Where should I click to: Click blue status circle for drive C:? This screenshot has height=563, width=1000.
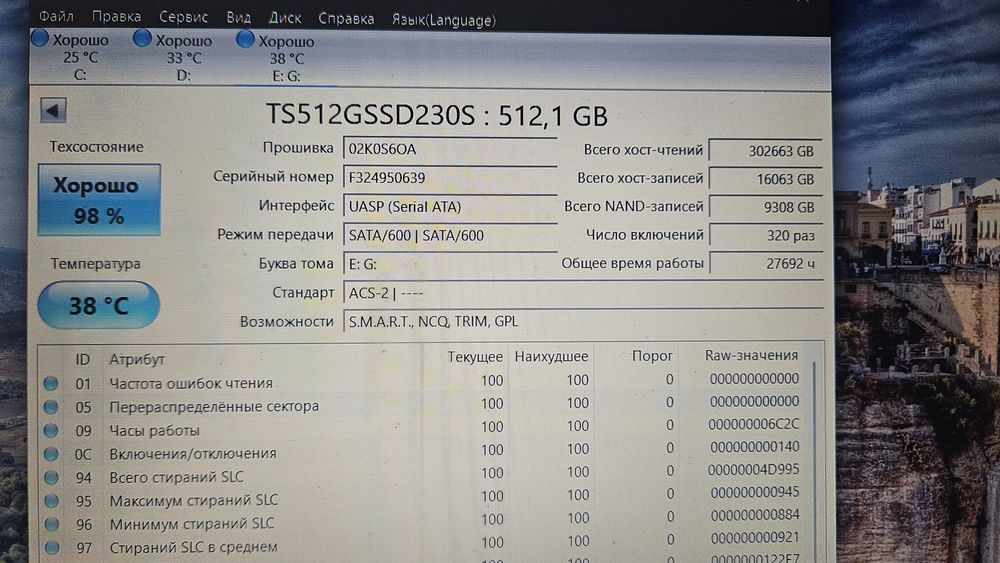tap(40, 38)
